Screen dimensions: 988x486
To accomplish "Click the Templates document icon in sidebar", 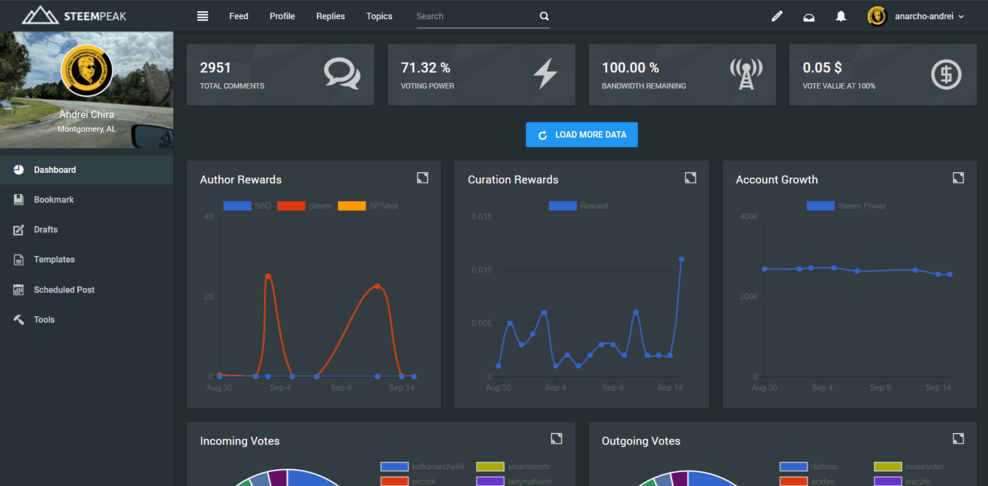I will 19,260.
